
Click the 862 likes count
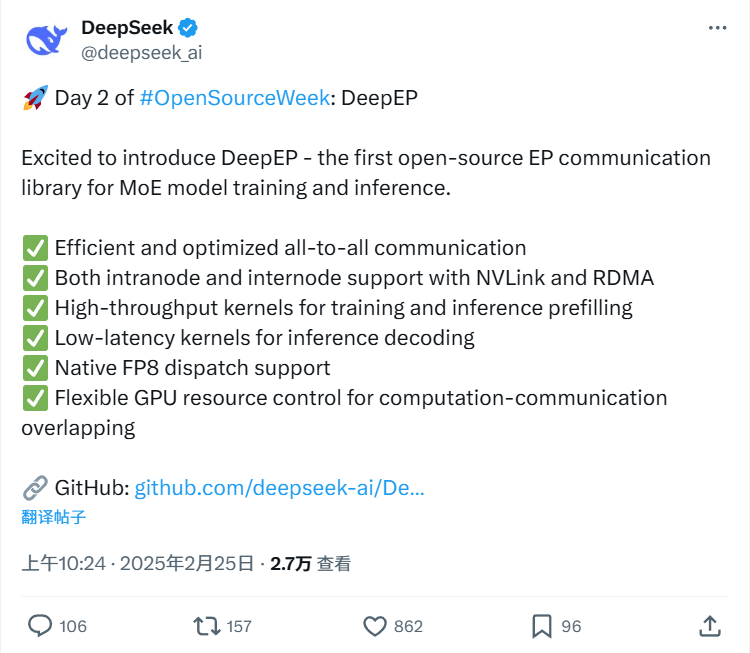click(x=408, y=627)
